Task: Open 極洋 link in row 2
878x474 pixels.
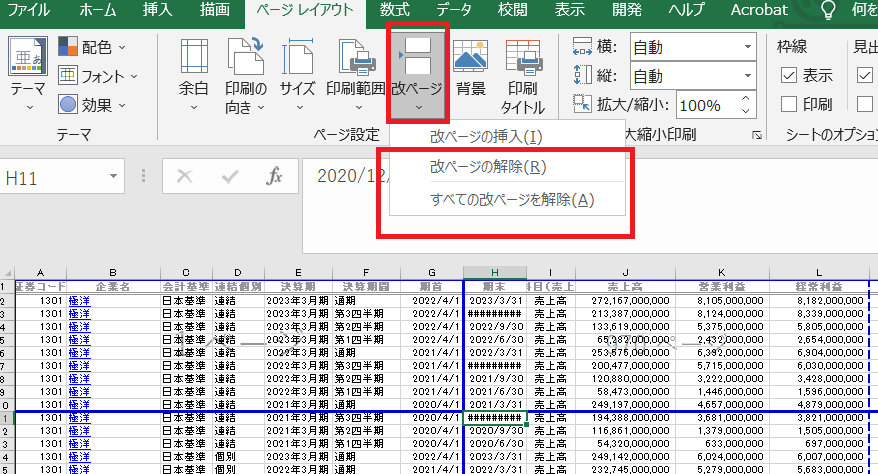Action: click(79, 301)
